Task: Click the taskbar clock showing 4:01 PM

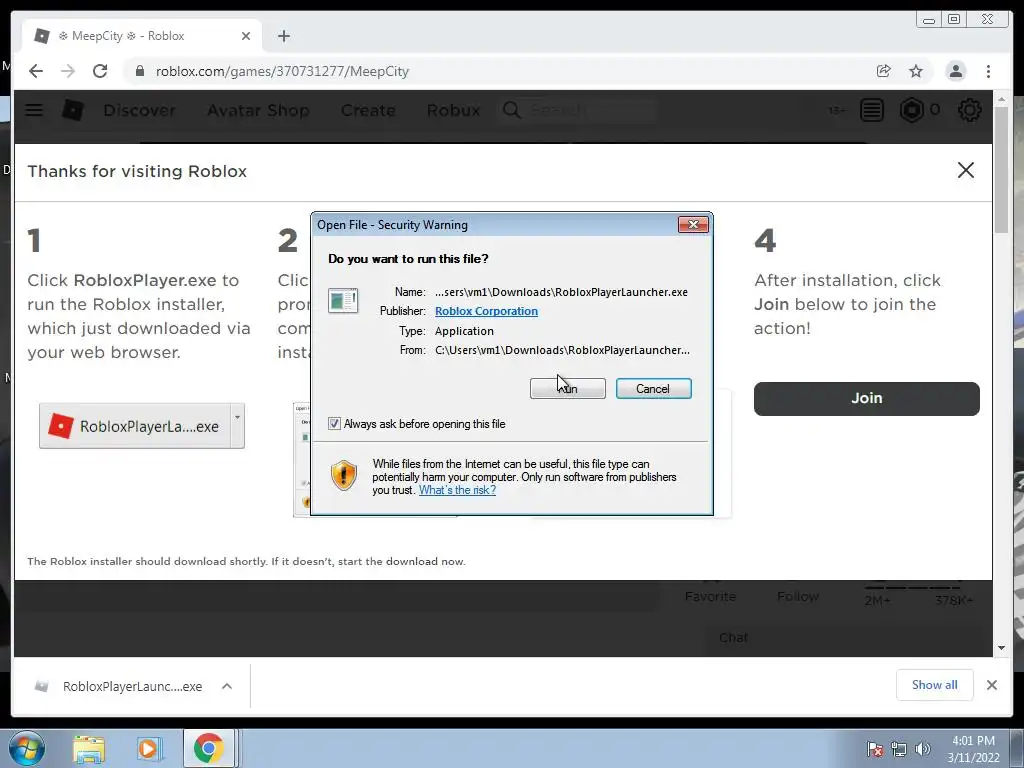Action: coord(973,749)
